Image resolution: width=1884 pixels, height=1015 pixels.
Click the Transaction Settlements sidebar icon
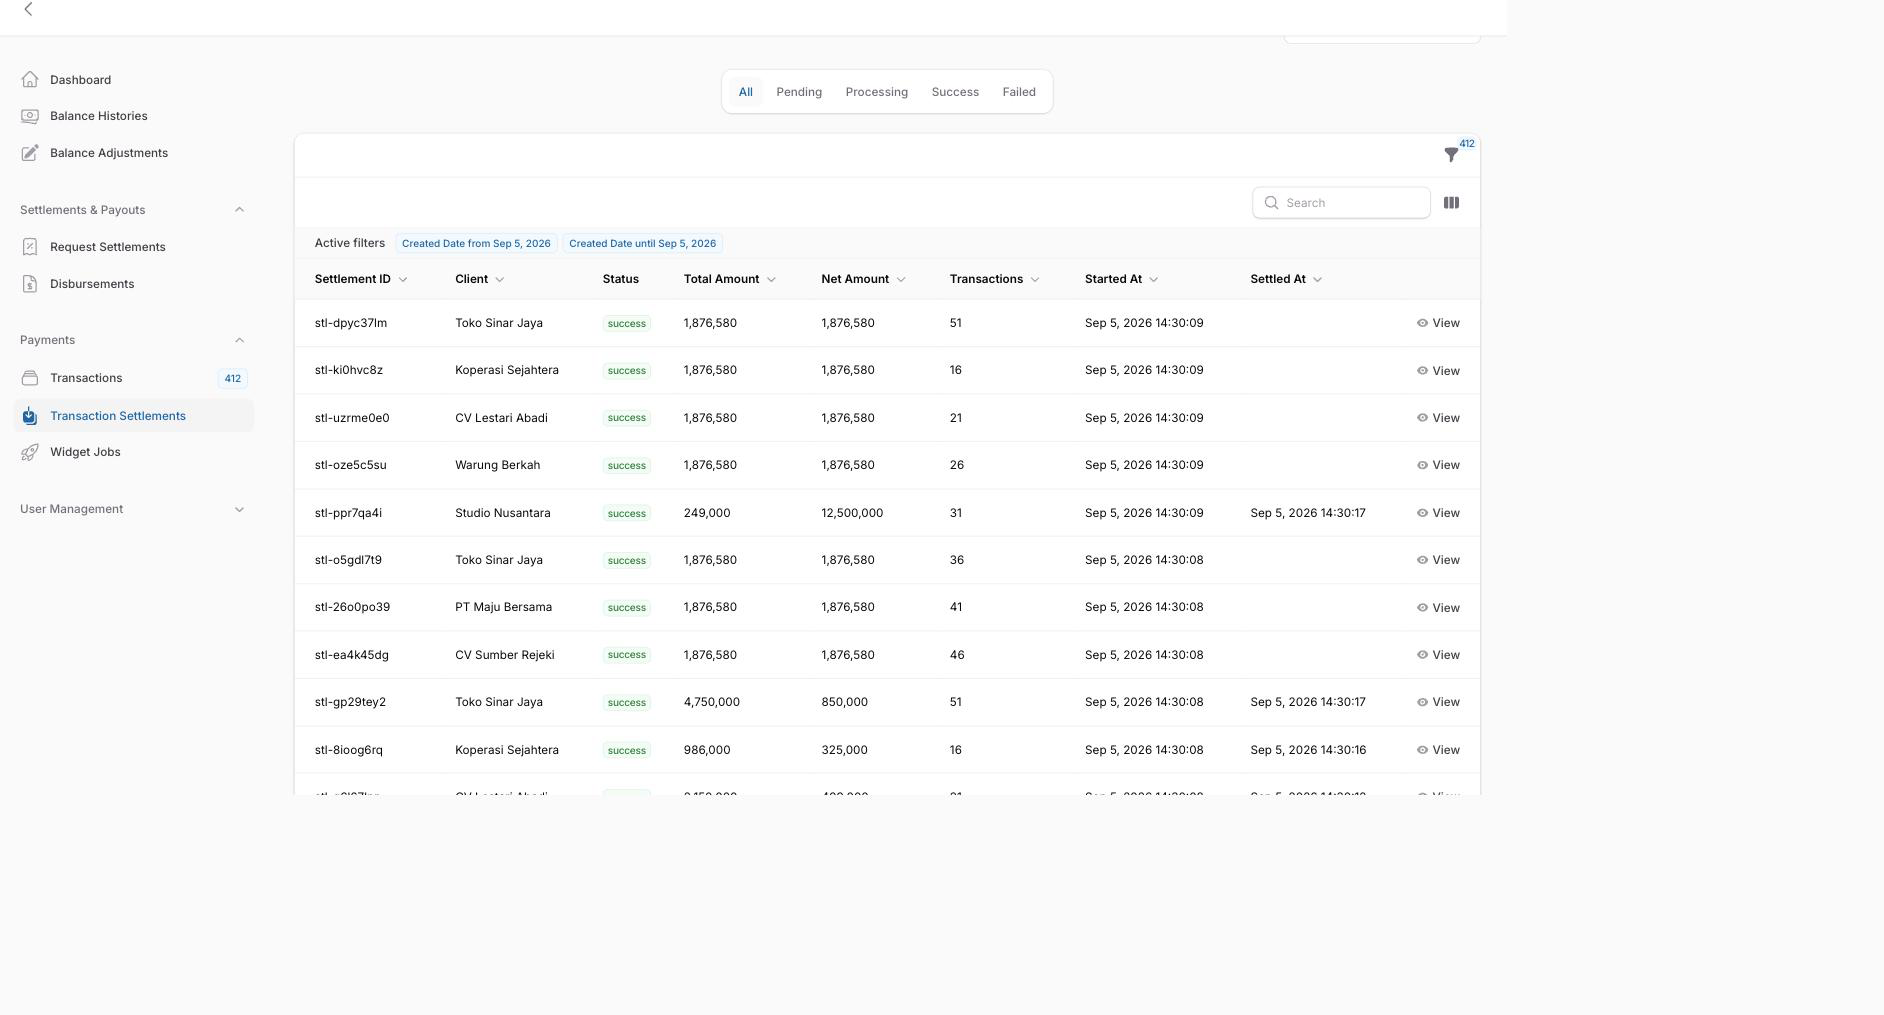click(30, 416)
